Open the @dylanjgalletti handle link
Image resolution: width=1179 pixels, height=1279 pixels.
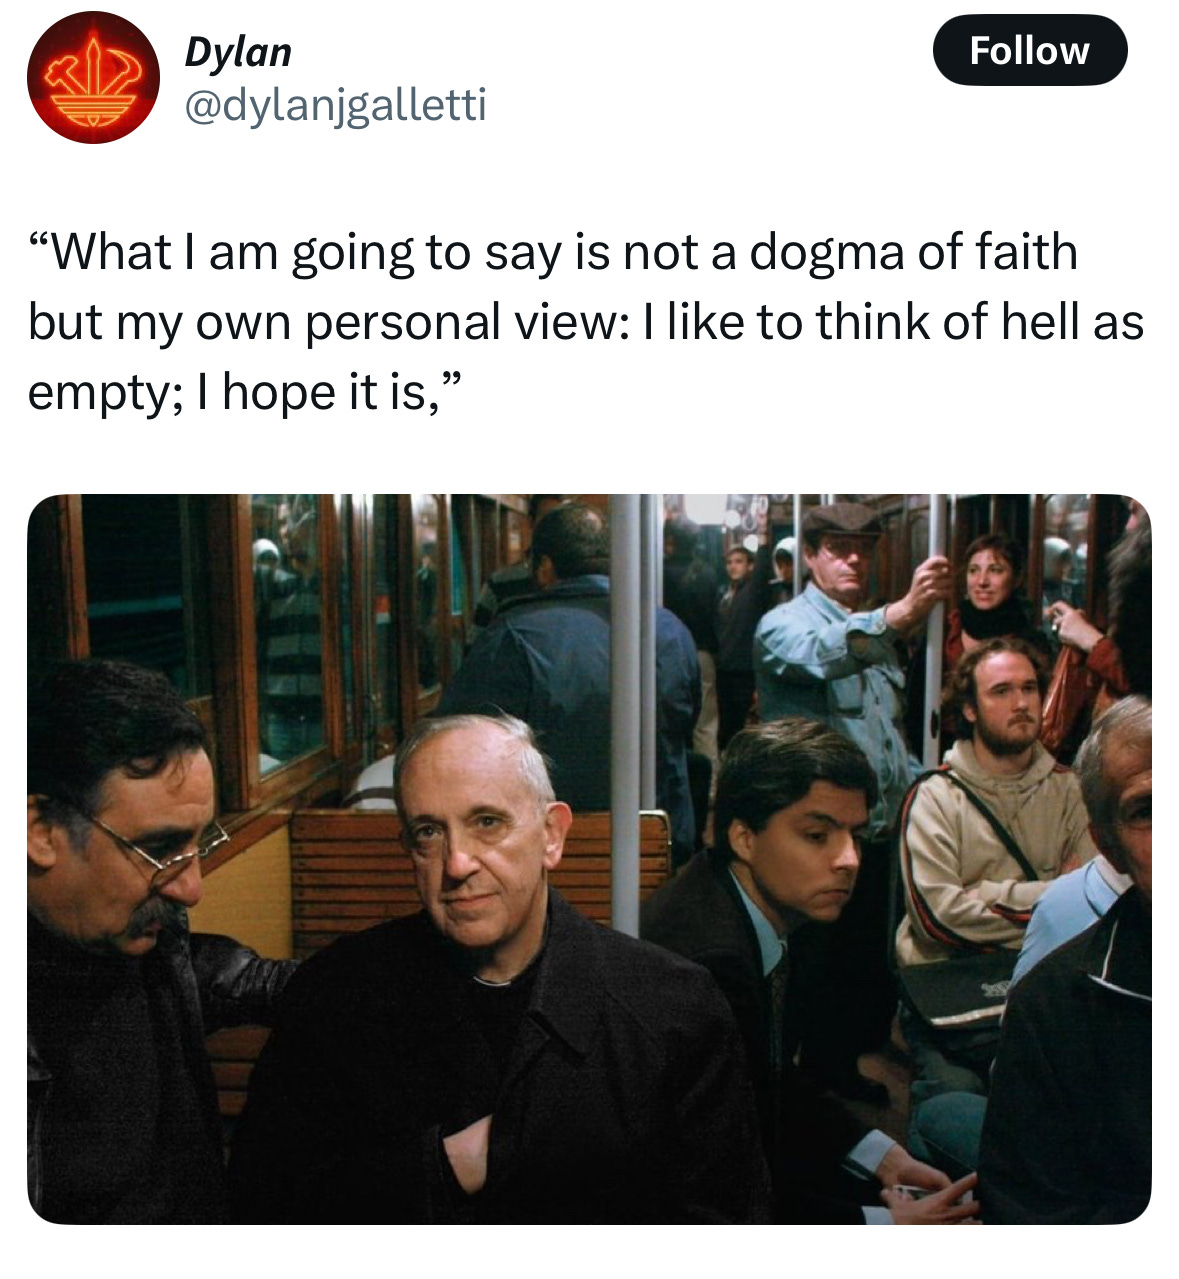(335, 104)
